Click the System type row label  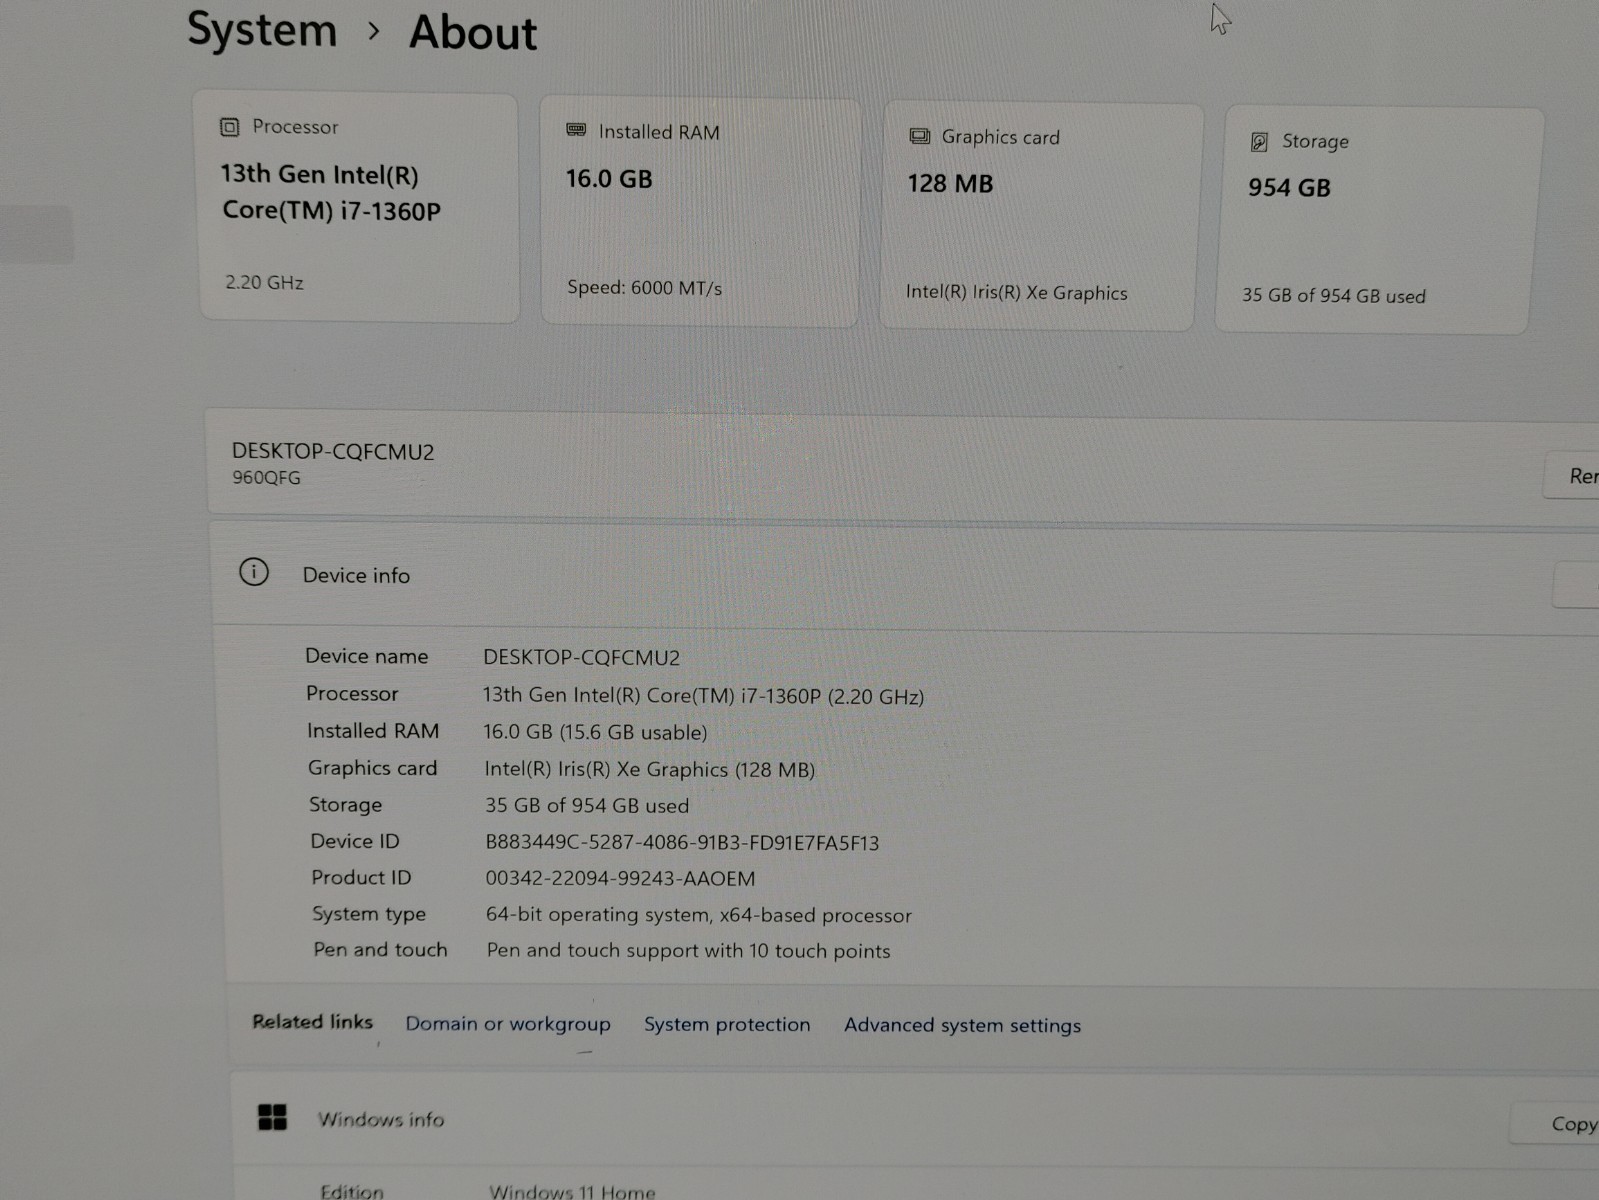point(369,914)
